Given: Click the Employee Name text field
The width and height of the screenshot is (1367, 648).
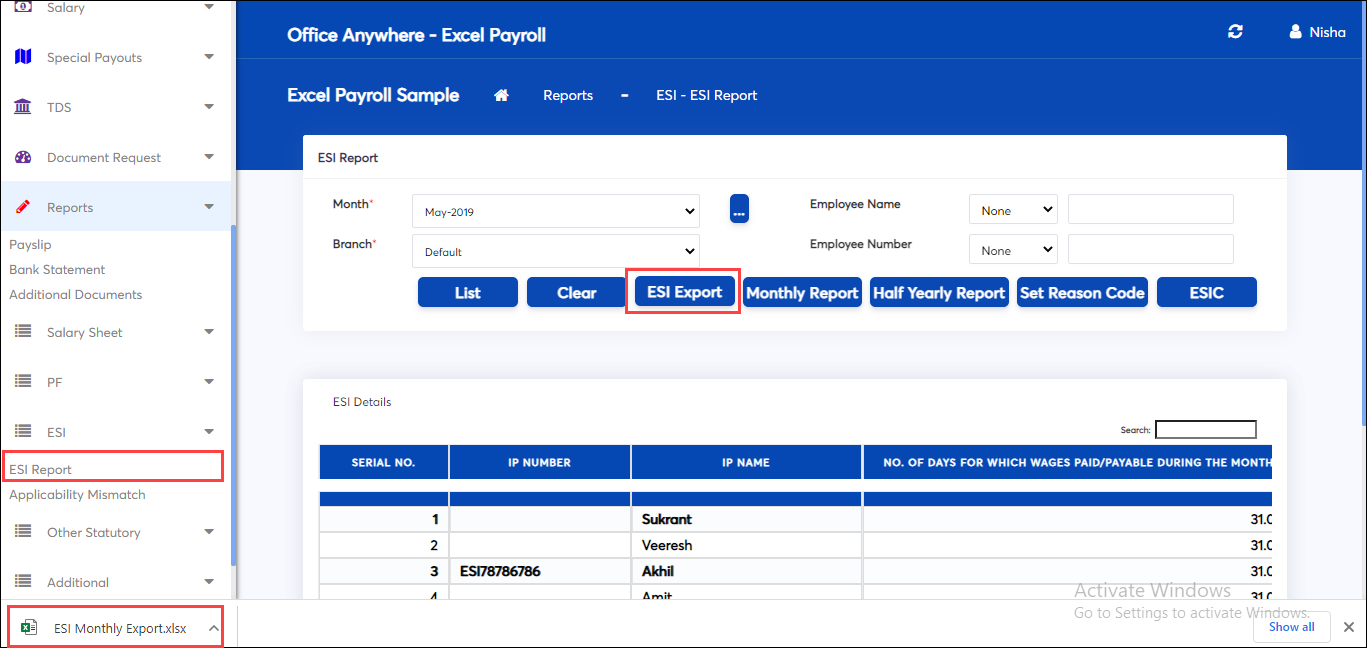Looking at the screenshot, I should pos(1151,209).
